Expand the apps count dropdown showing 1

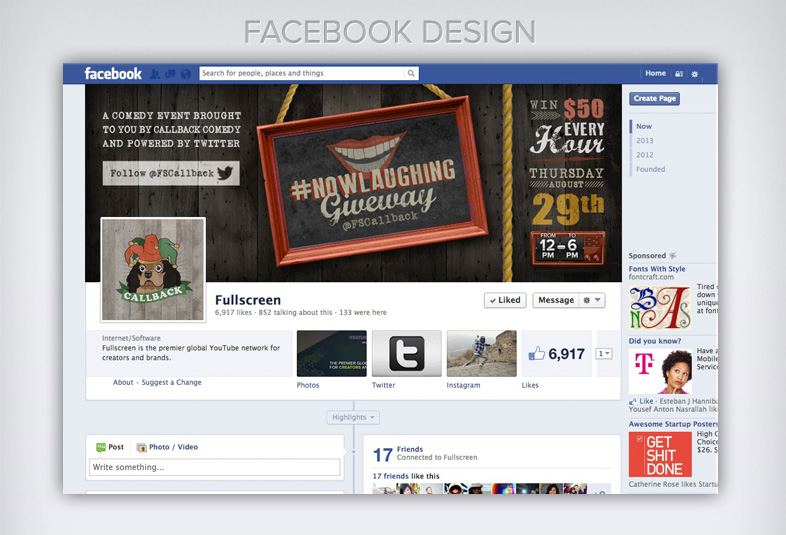pos(604,353)
